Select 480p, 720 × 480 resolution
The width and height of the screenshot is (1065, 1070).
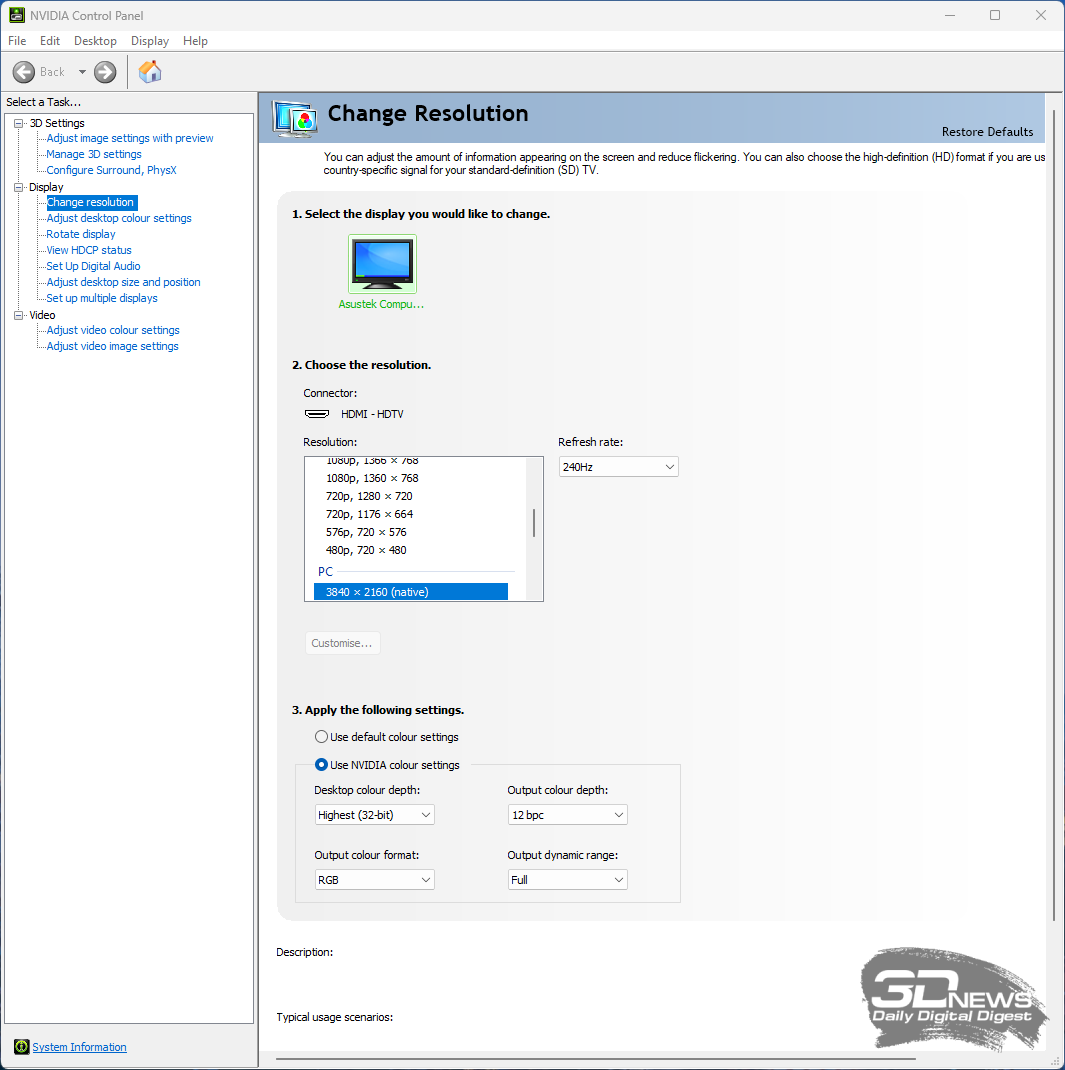(x=366, y=550)
